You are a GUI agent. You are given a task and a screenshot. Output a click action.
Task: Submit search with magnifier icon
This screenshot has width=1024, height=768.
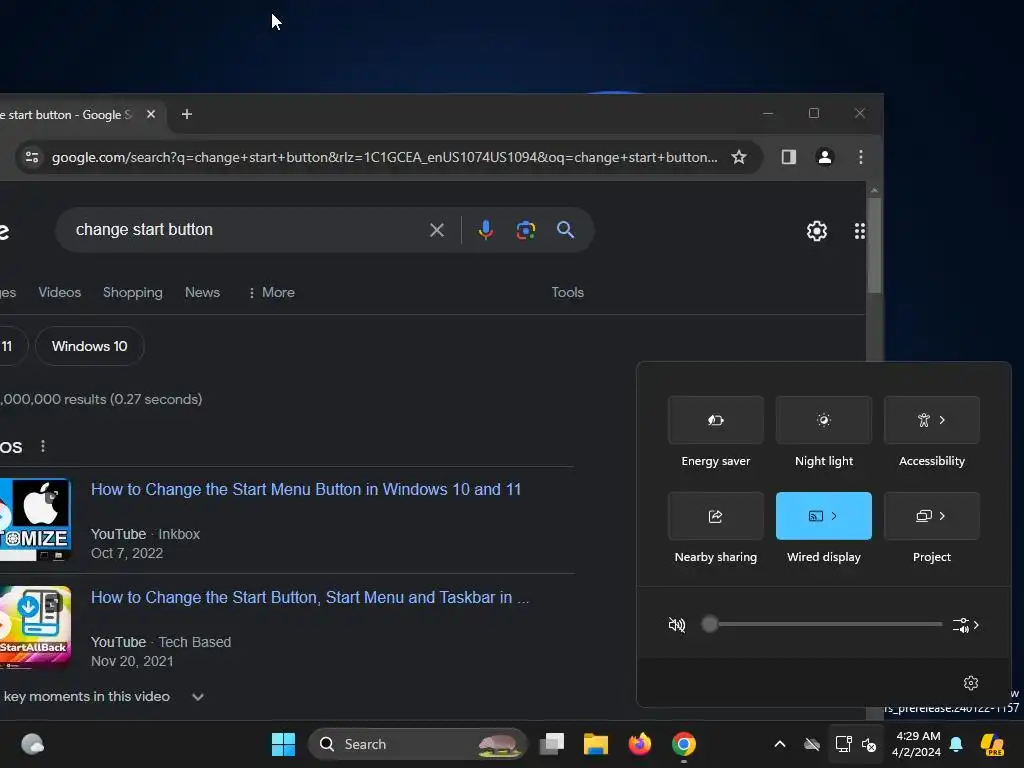tap(566, 230)
